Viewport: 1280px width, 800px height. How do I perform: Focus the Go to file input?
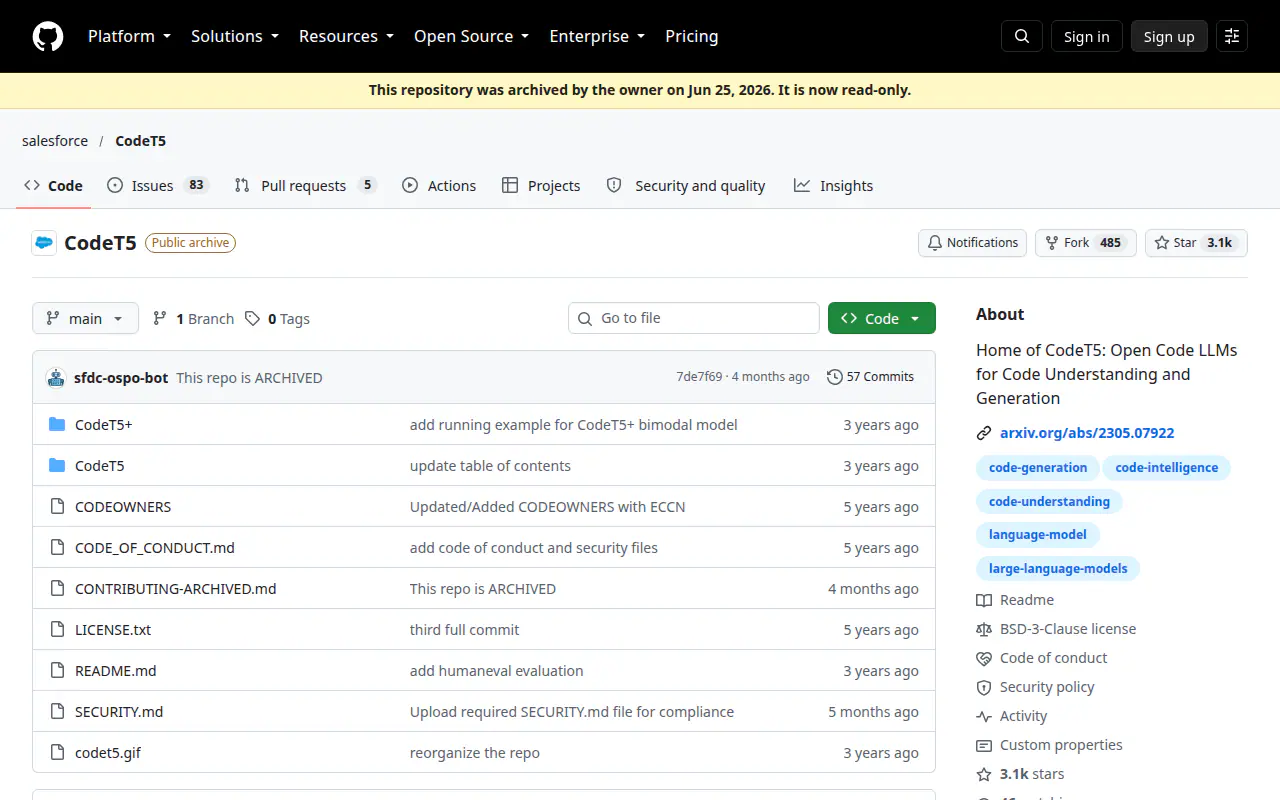click(694, 318)
